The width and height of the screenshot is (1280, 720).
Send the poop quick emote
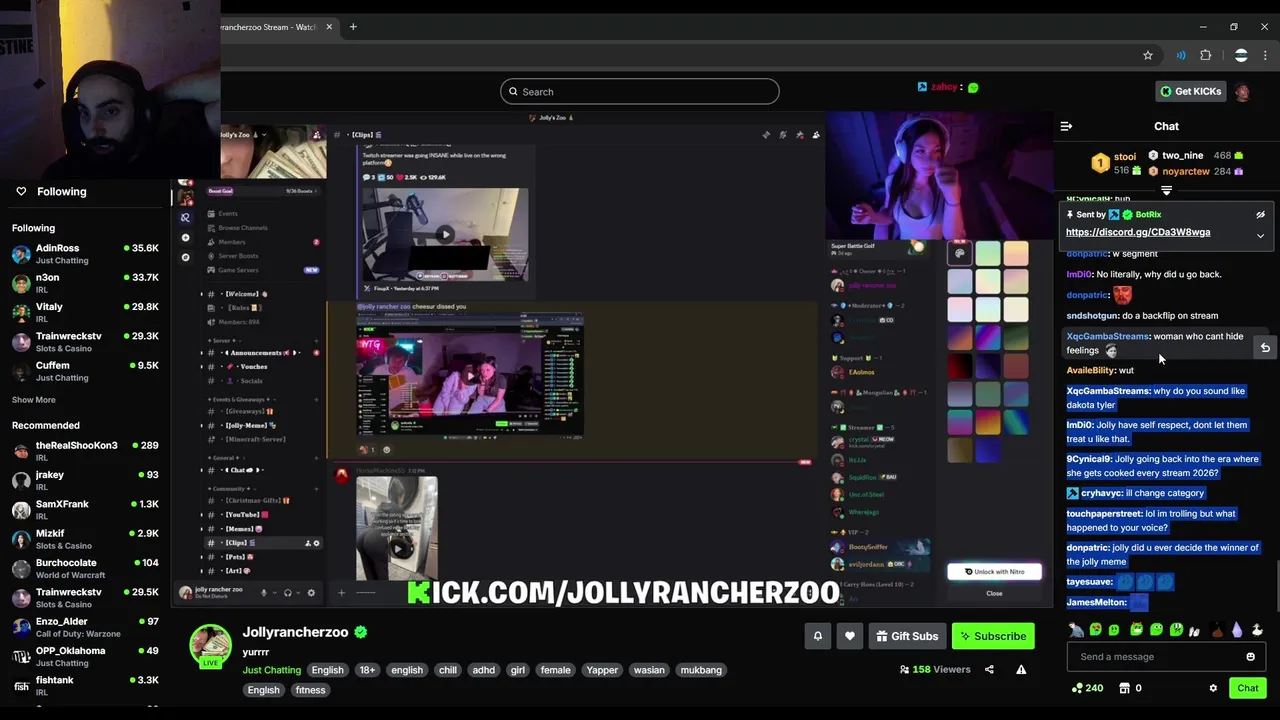pyautogui.click(x=1217, y=630)
